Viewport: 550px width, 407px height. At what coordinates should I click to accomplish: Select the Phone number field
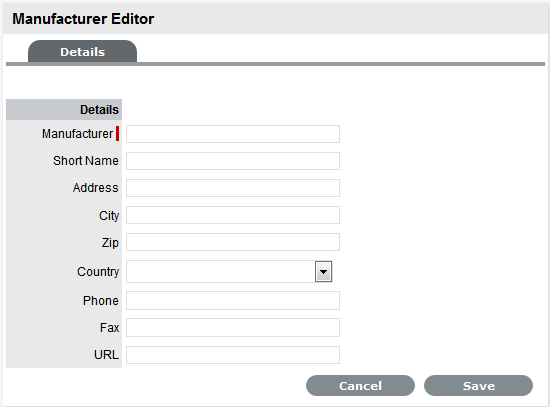click(x=233, y=301)
